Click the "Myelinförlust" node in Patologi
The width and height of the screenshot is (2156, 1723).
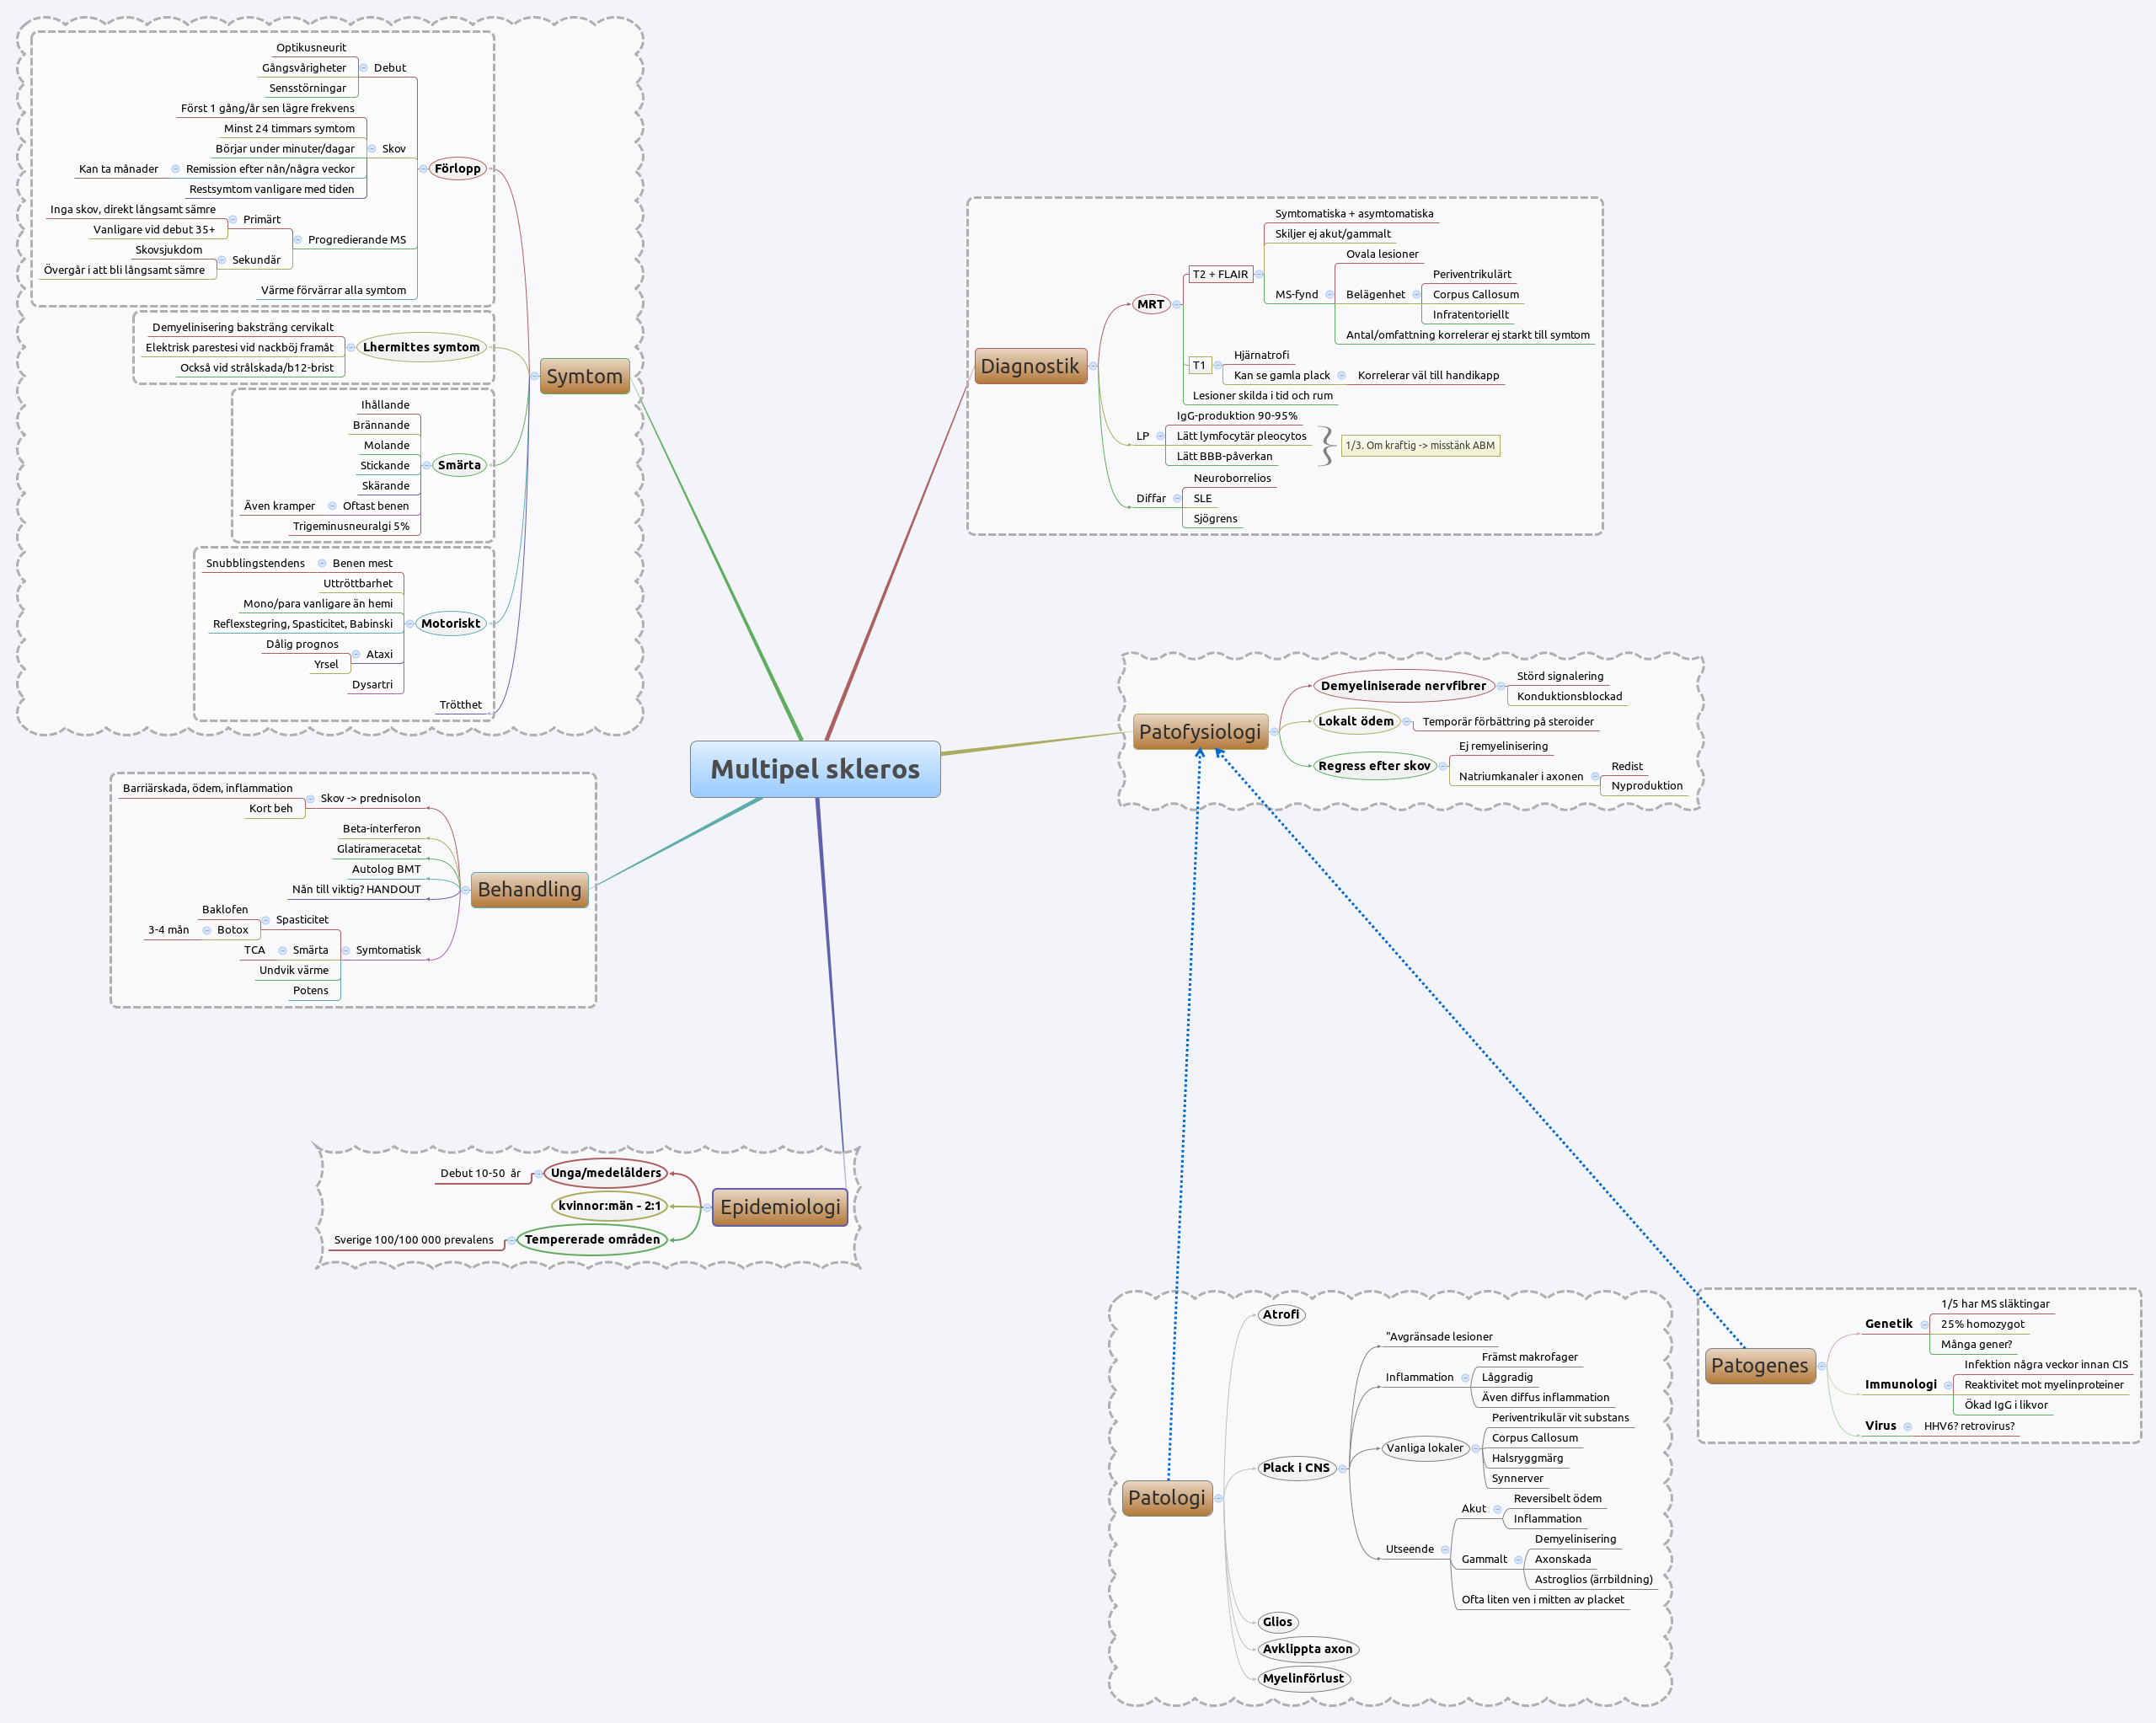(x=1306, y=1678)
